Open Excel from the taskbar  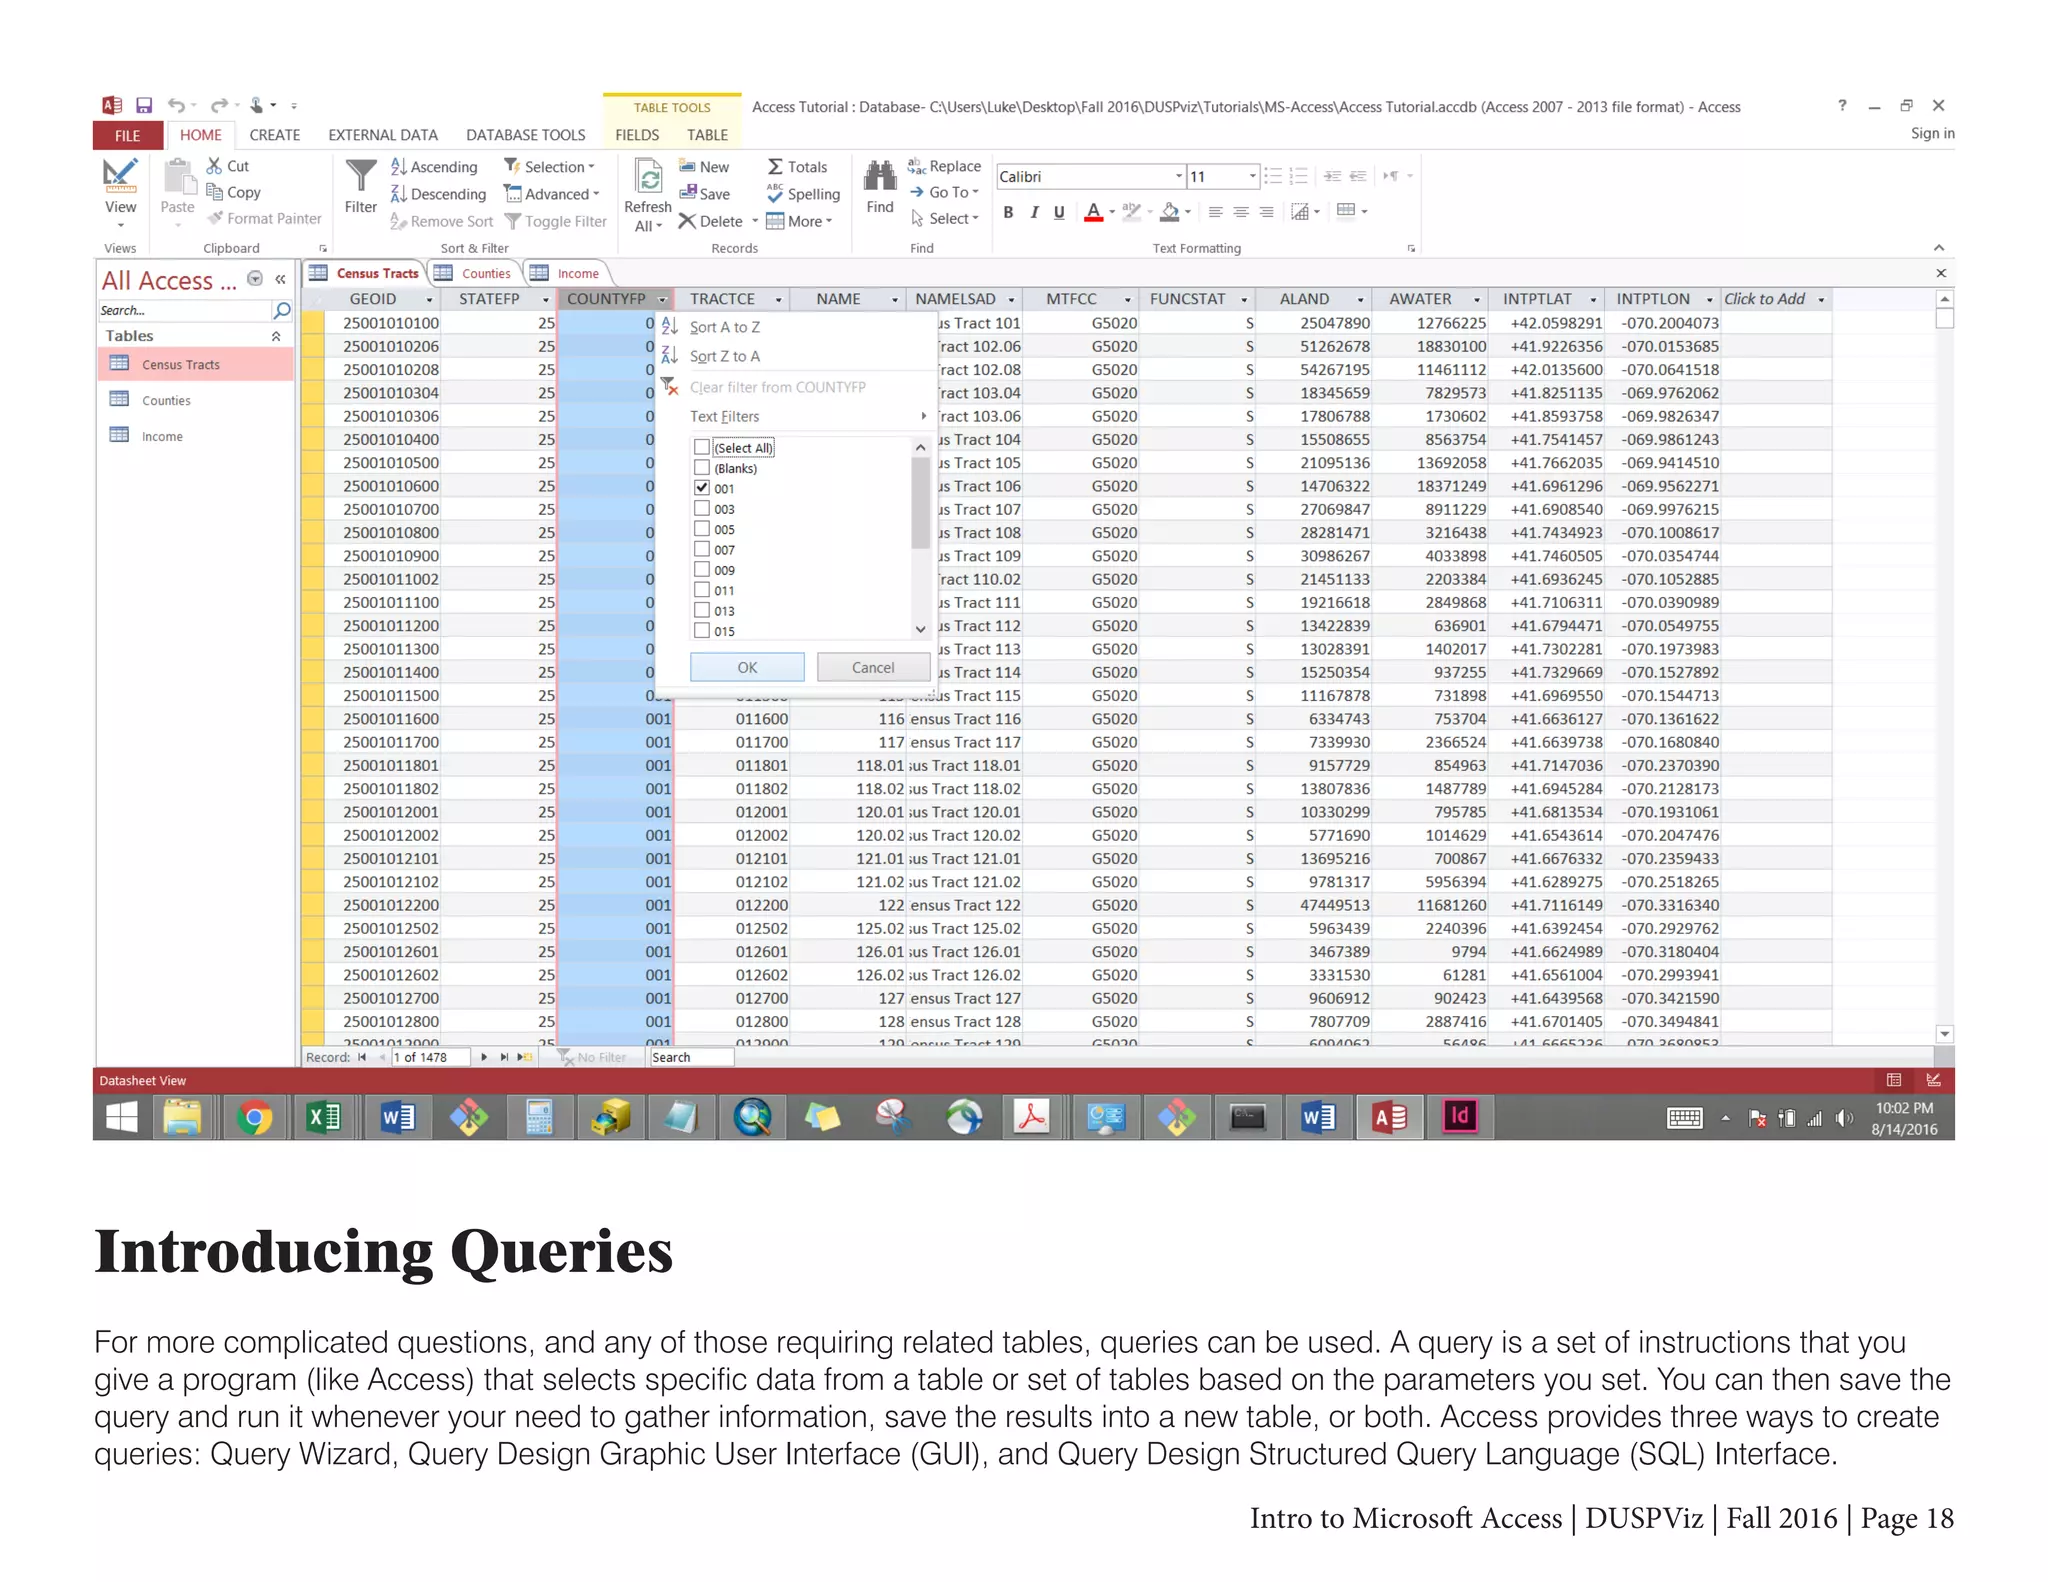324,1117
